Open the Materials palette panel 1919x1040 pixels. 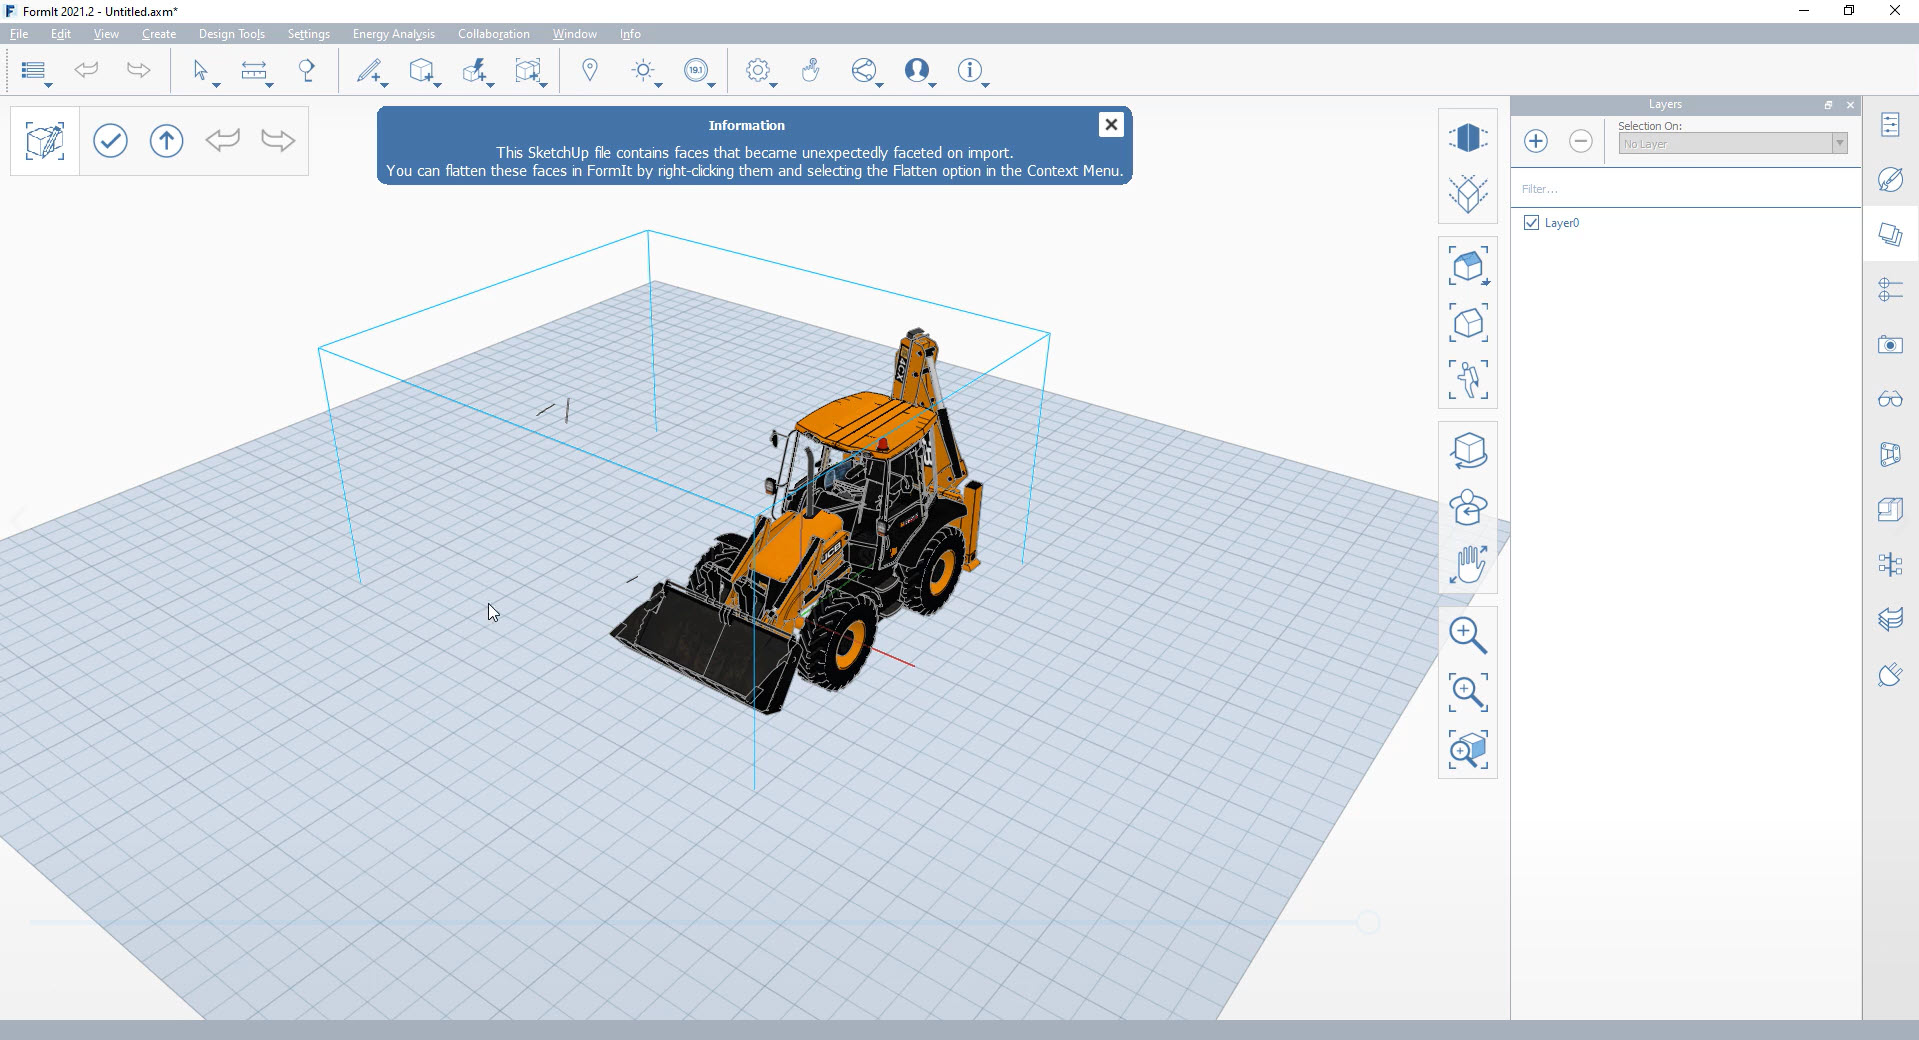click(1890, 180)
